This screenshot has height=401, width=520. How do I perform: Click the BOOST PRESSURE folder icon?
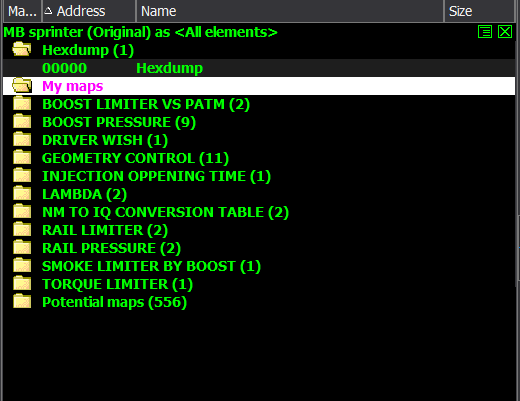click(x=22, y=121)
